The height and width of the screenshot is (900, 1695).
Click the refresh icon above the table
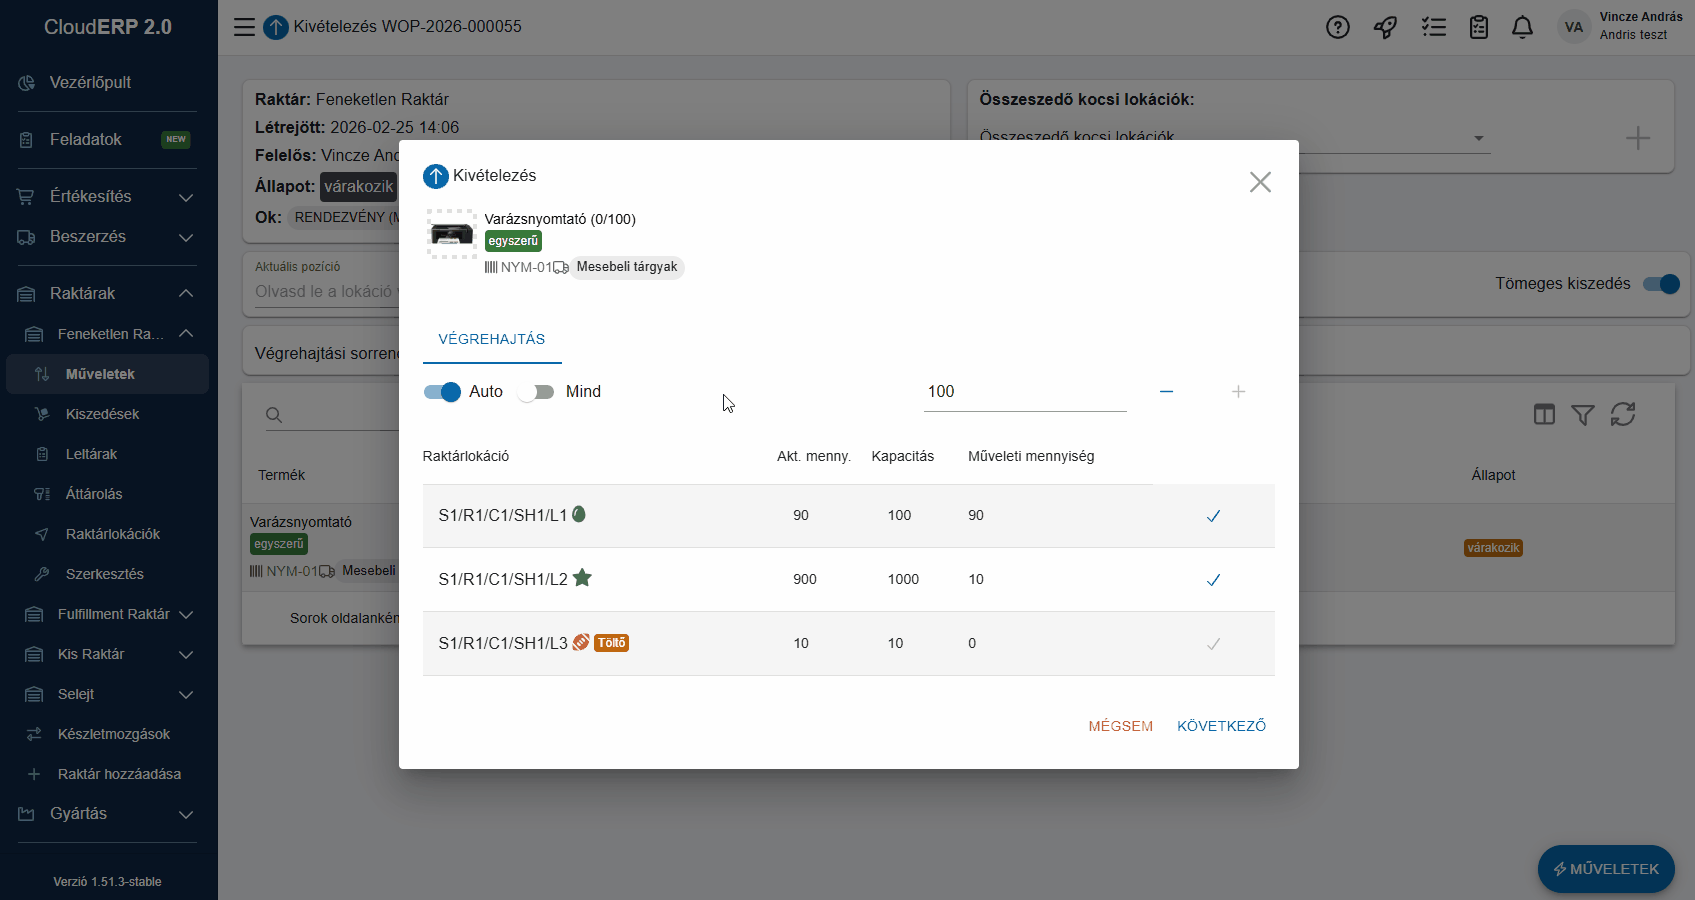pyautogui.click(x=1622, y=414)
